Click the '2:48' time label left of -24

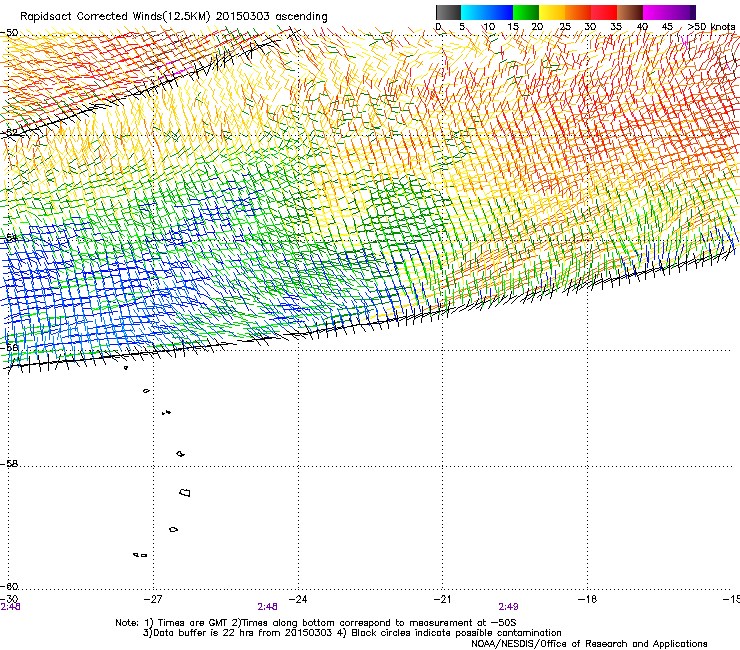tap(267, 607)
